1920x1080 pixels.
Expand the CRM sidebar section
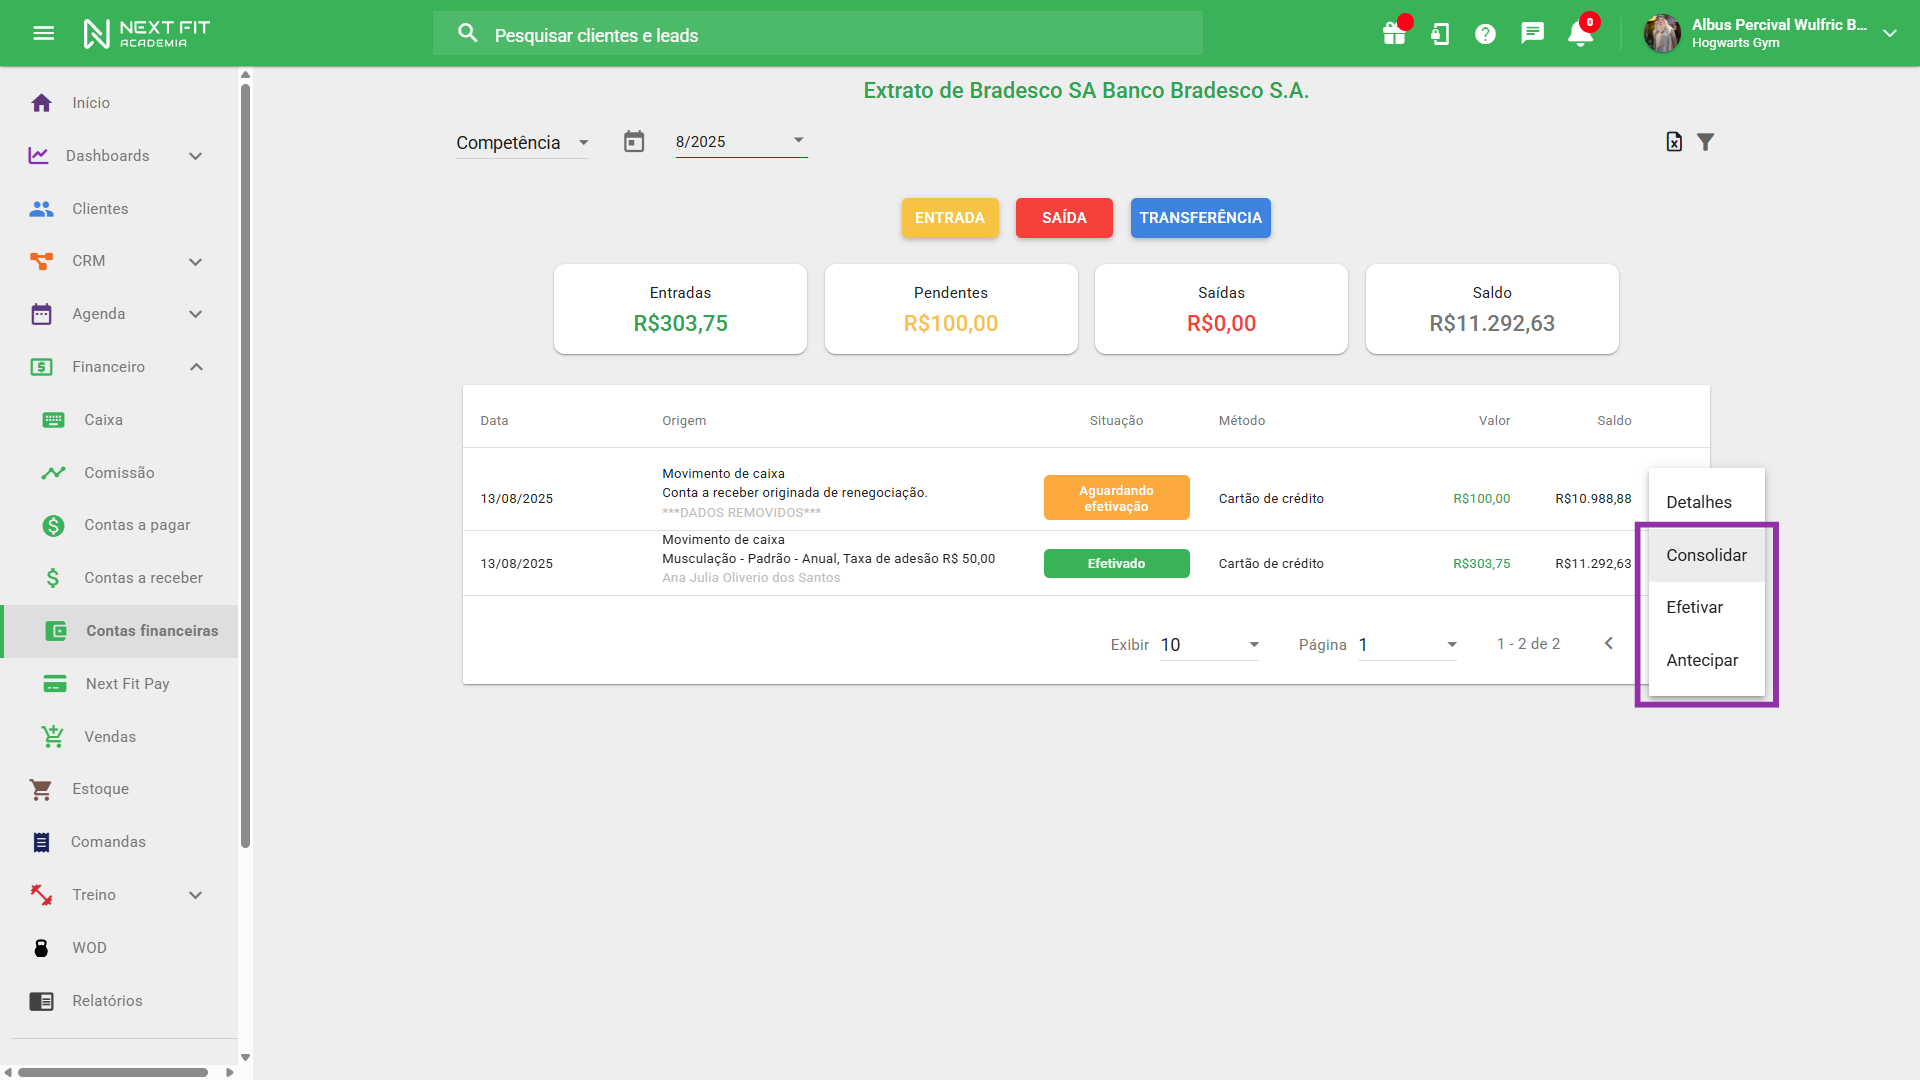pyautogui.click(x=196, y=261)
